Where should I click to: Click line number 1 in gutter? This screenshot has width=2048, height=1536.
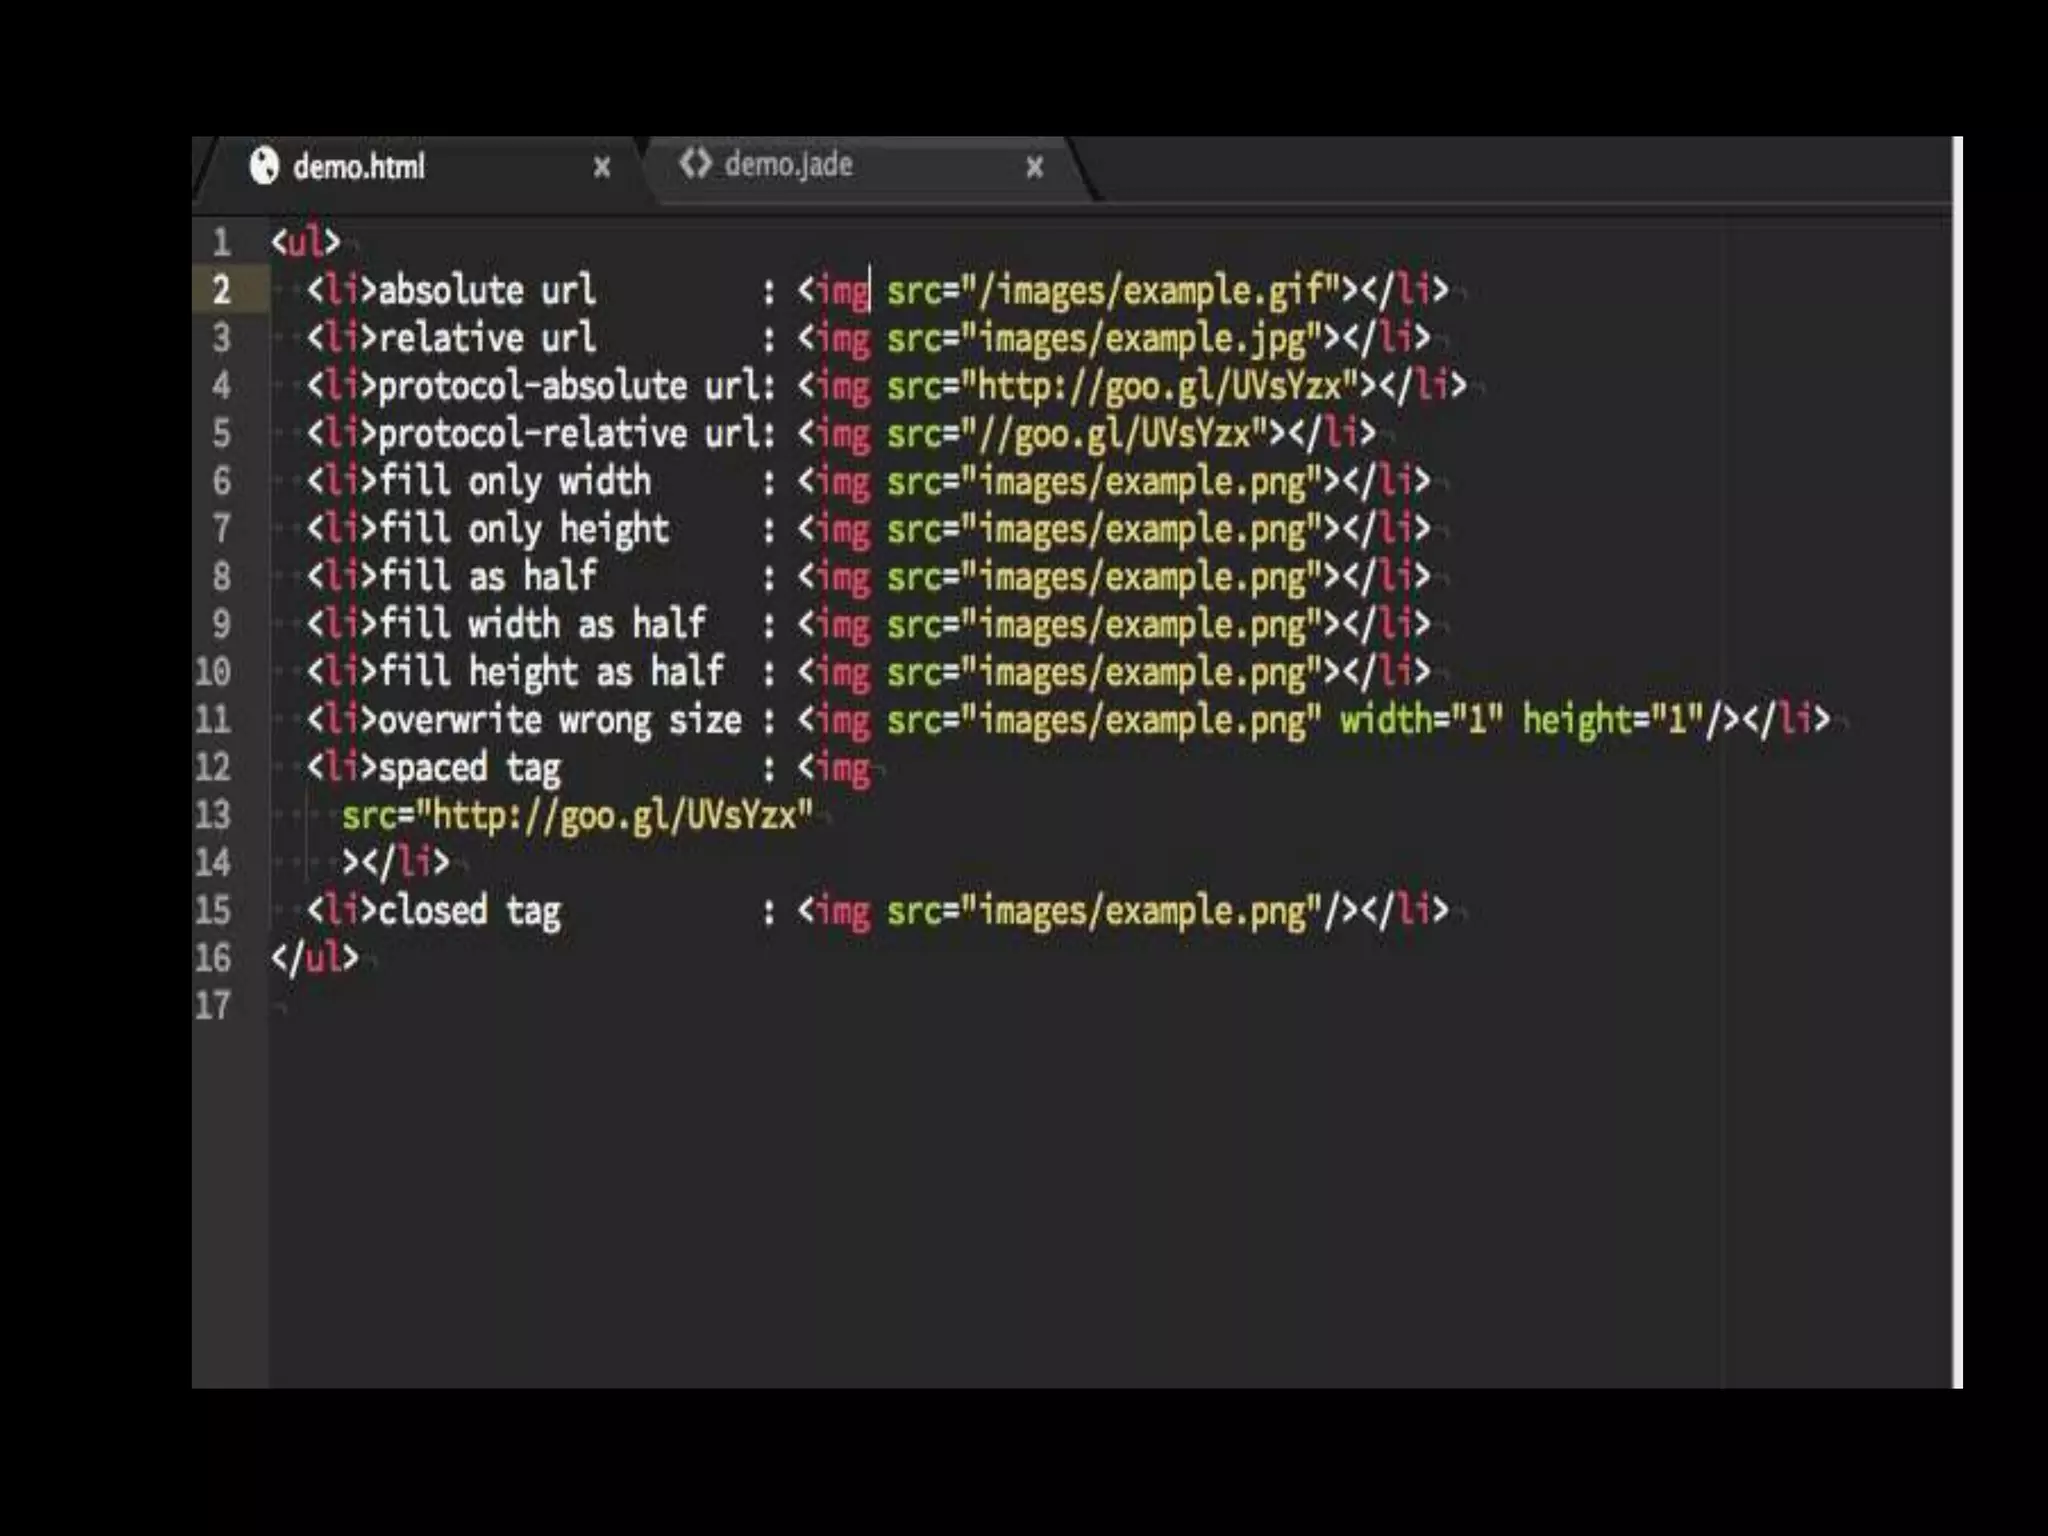221,242
